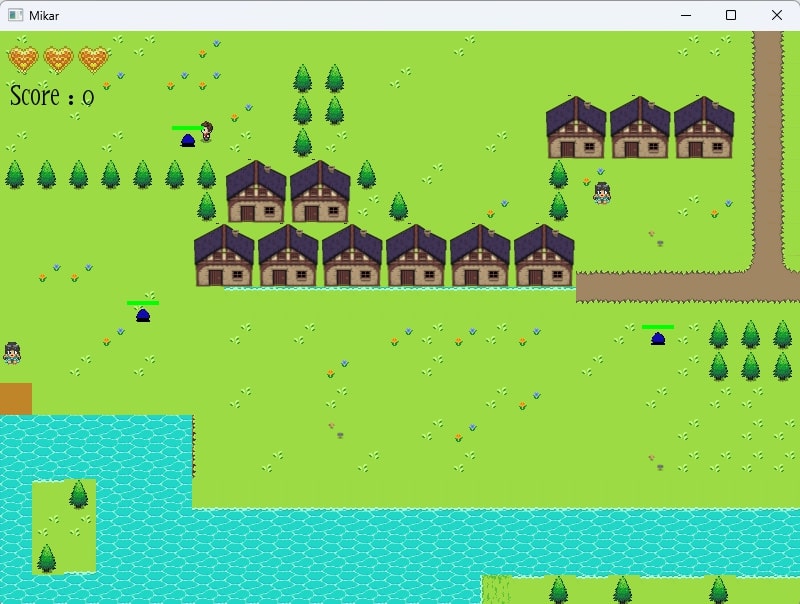Click the blue slime near the left edge
The width and height of the screenshot is (800, 604).
143,315
